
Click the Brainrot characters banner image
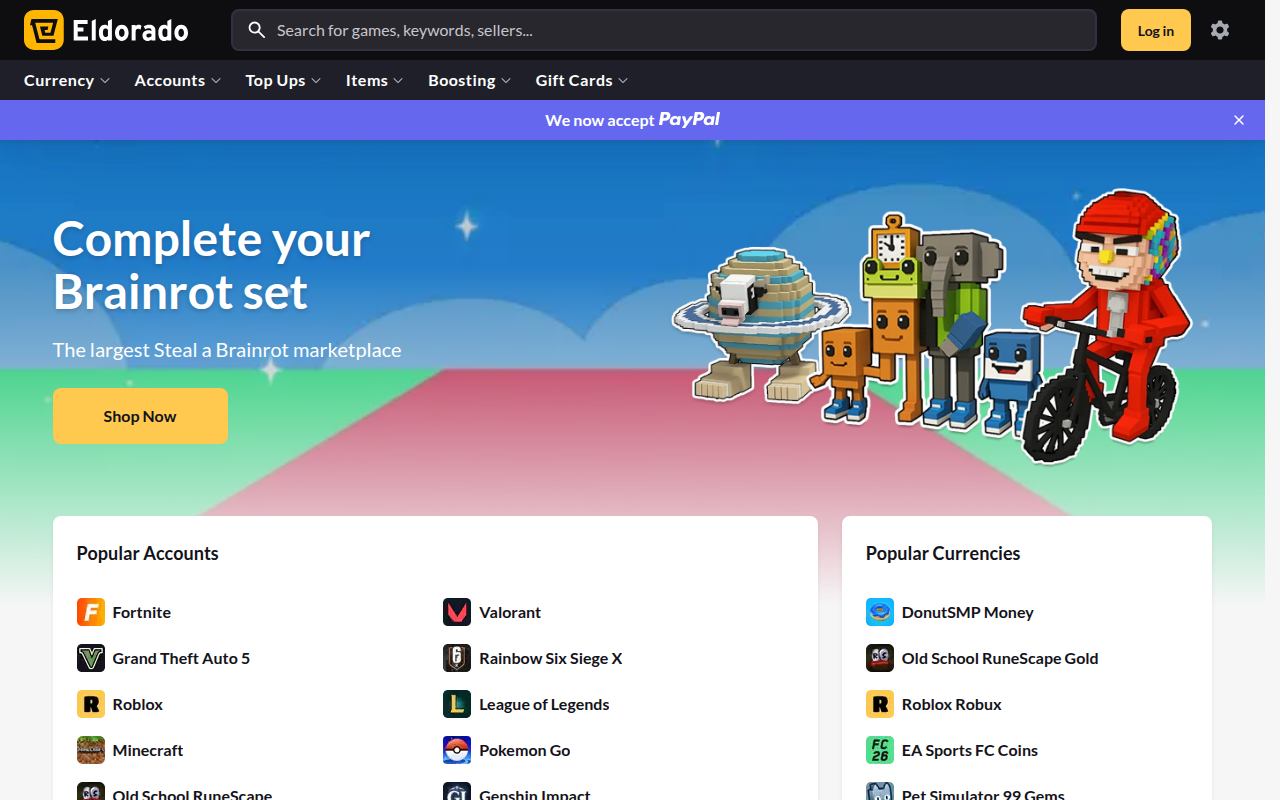click(x=932, y=325)
